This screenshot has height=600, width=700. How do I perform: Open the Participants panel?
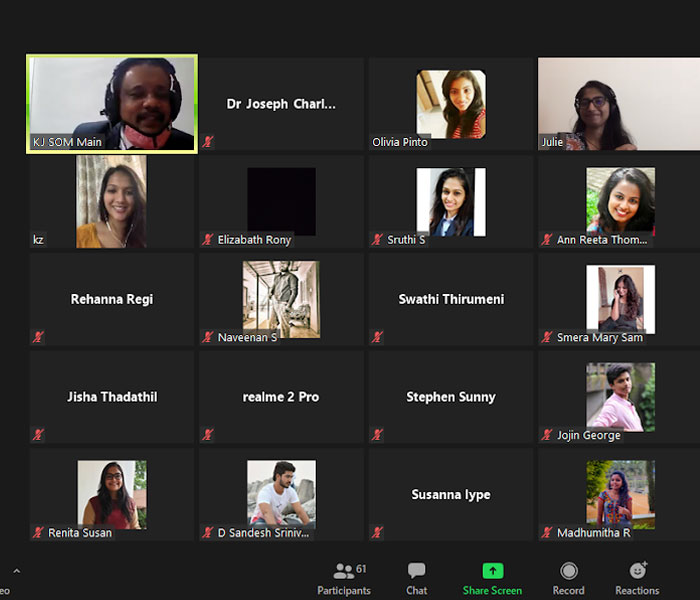(344, 579)
